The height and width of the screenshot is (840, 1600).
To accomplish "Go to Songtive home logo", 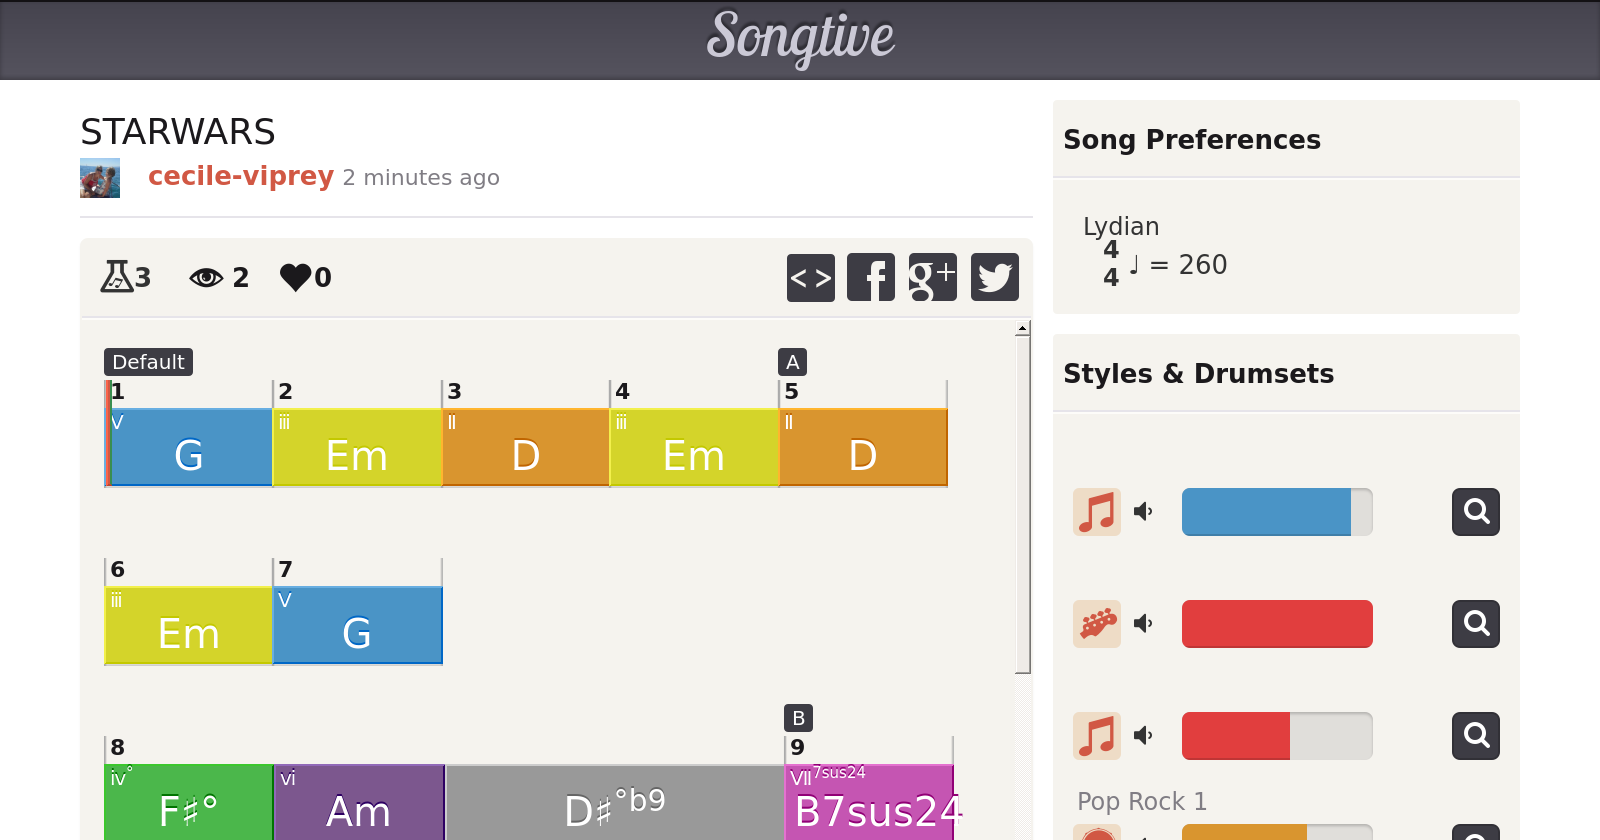I will [800, 38].
